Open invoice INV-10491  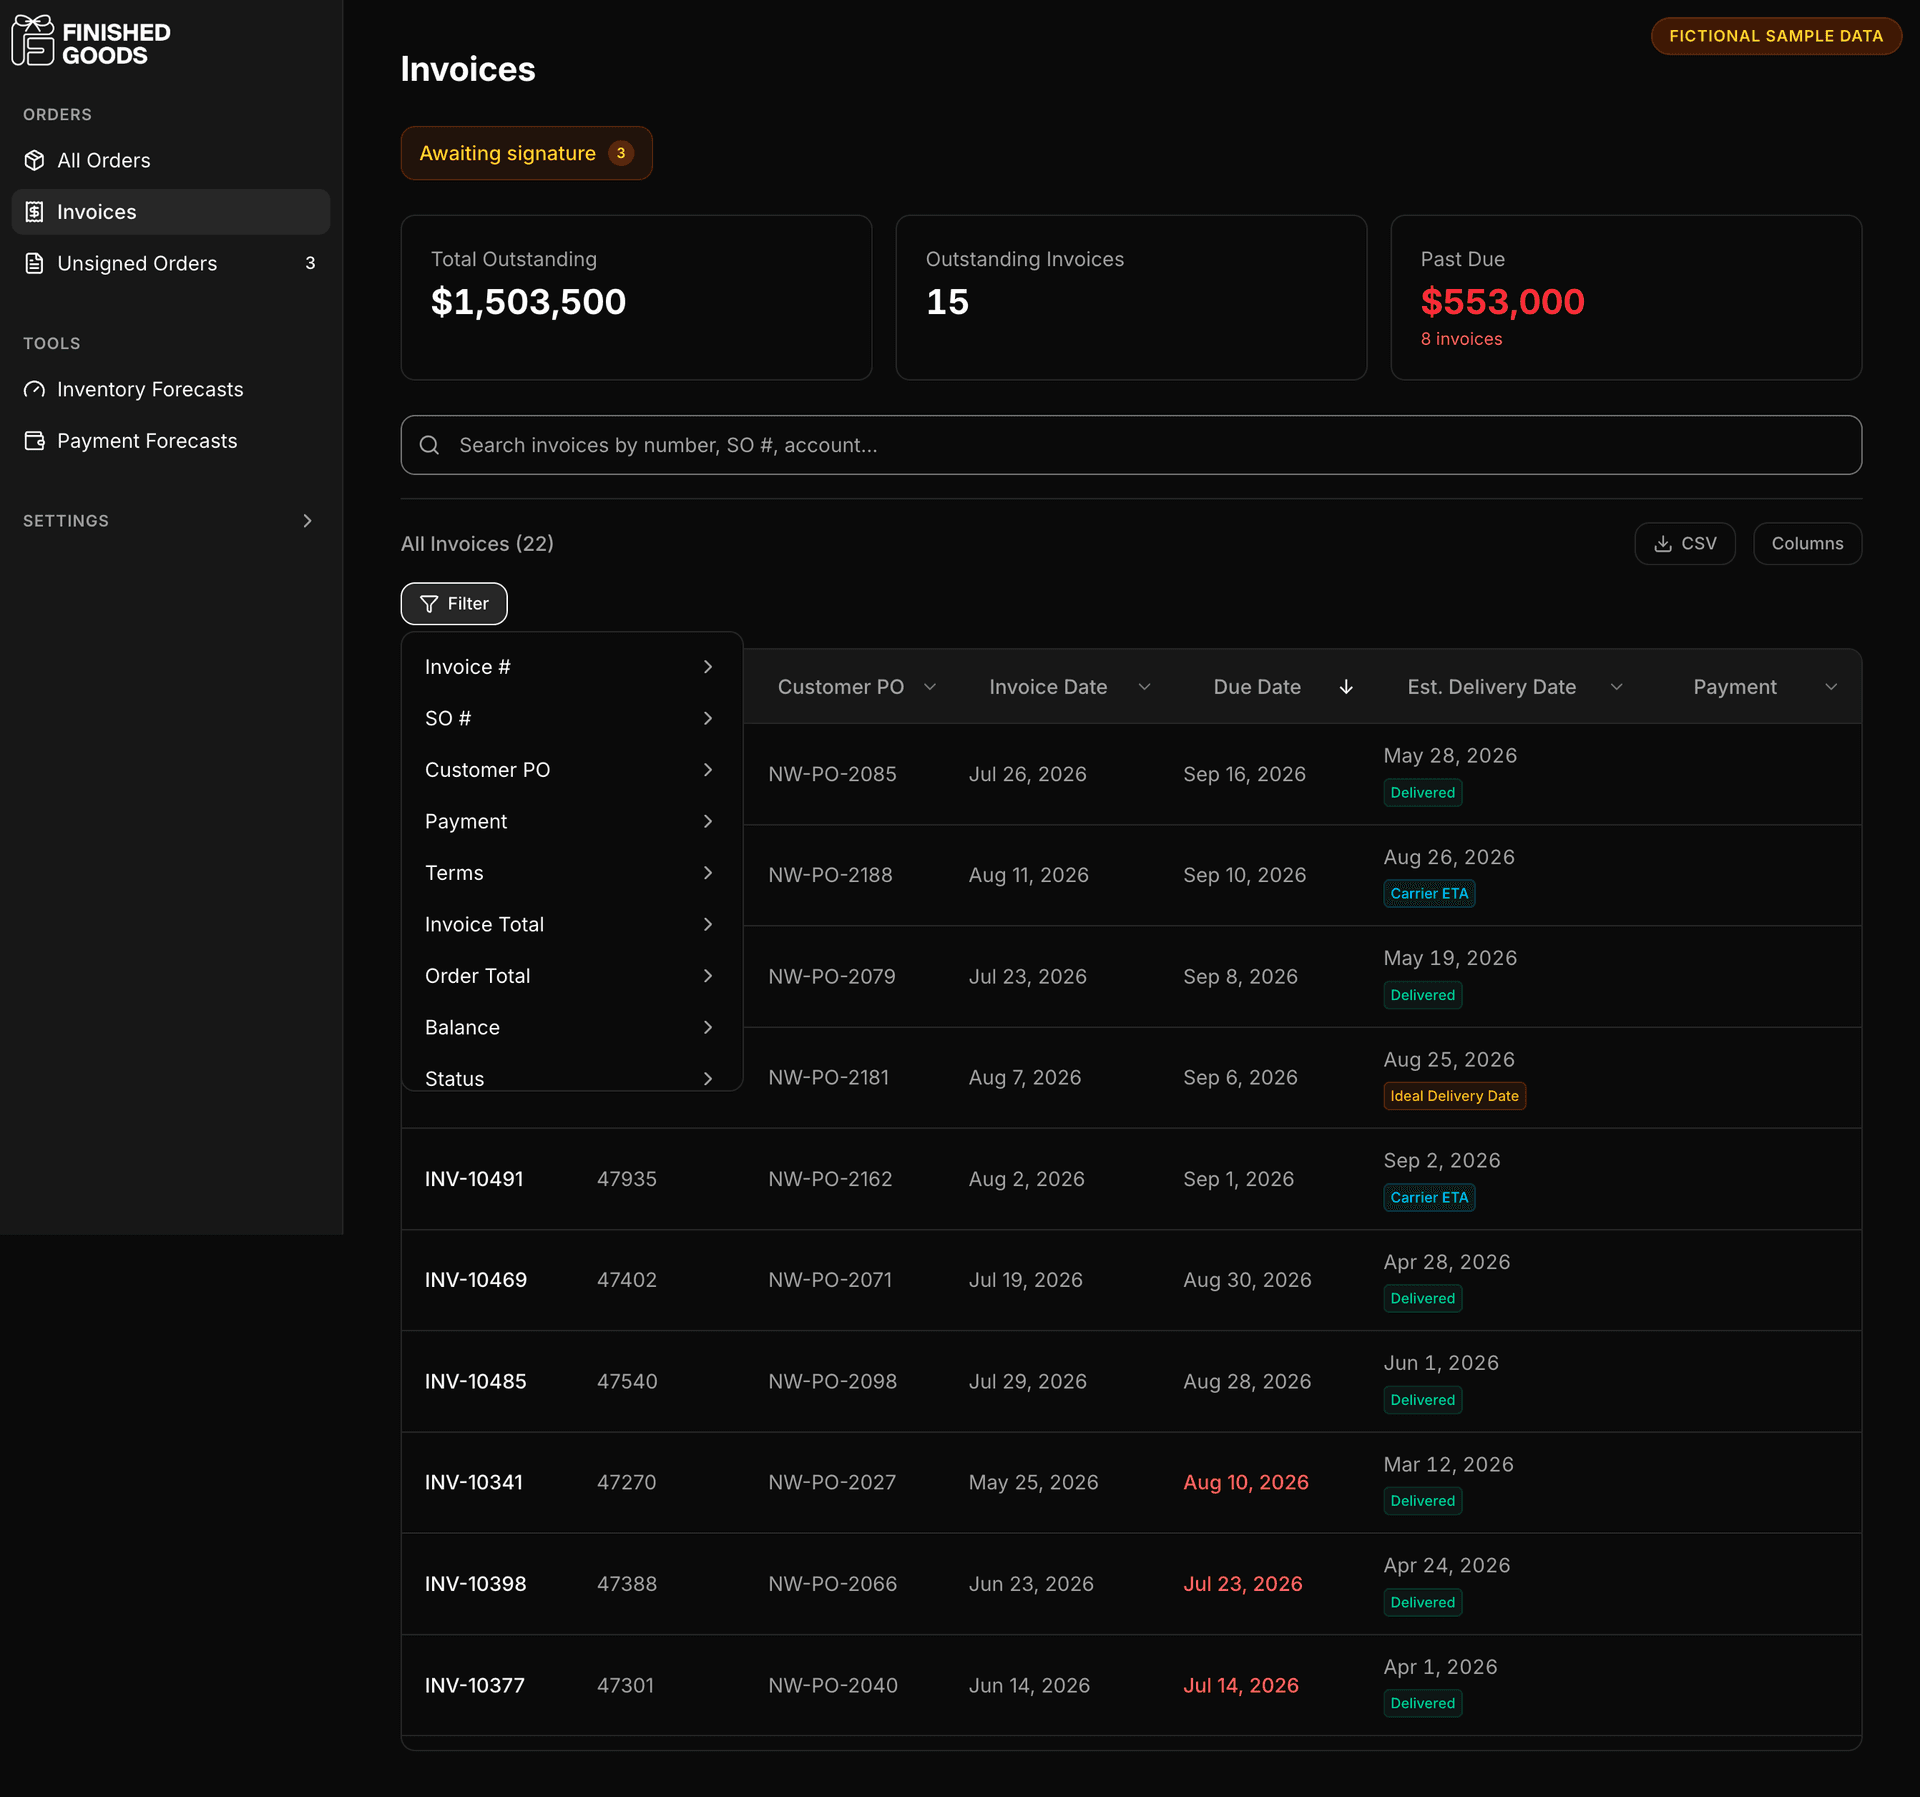tap(474, 1179)
